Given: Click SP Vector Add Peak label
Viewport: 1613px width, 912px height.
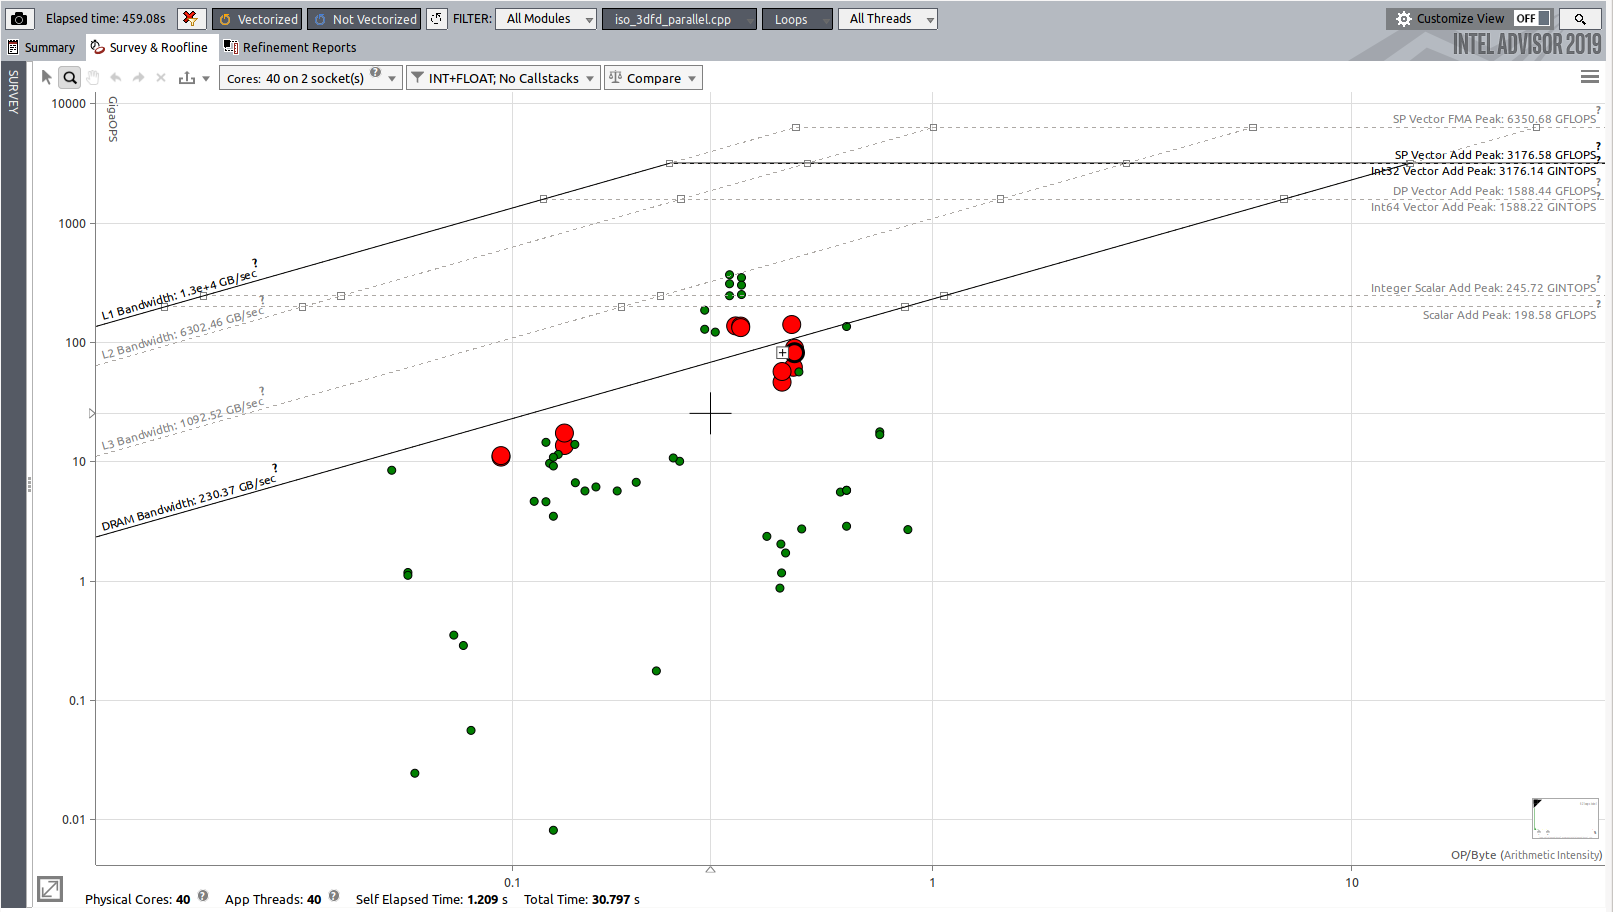Looking at the screenshot, I should click(1495, 155).
